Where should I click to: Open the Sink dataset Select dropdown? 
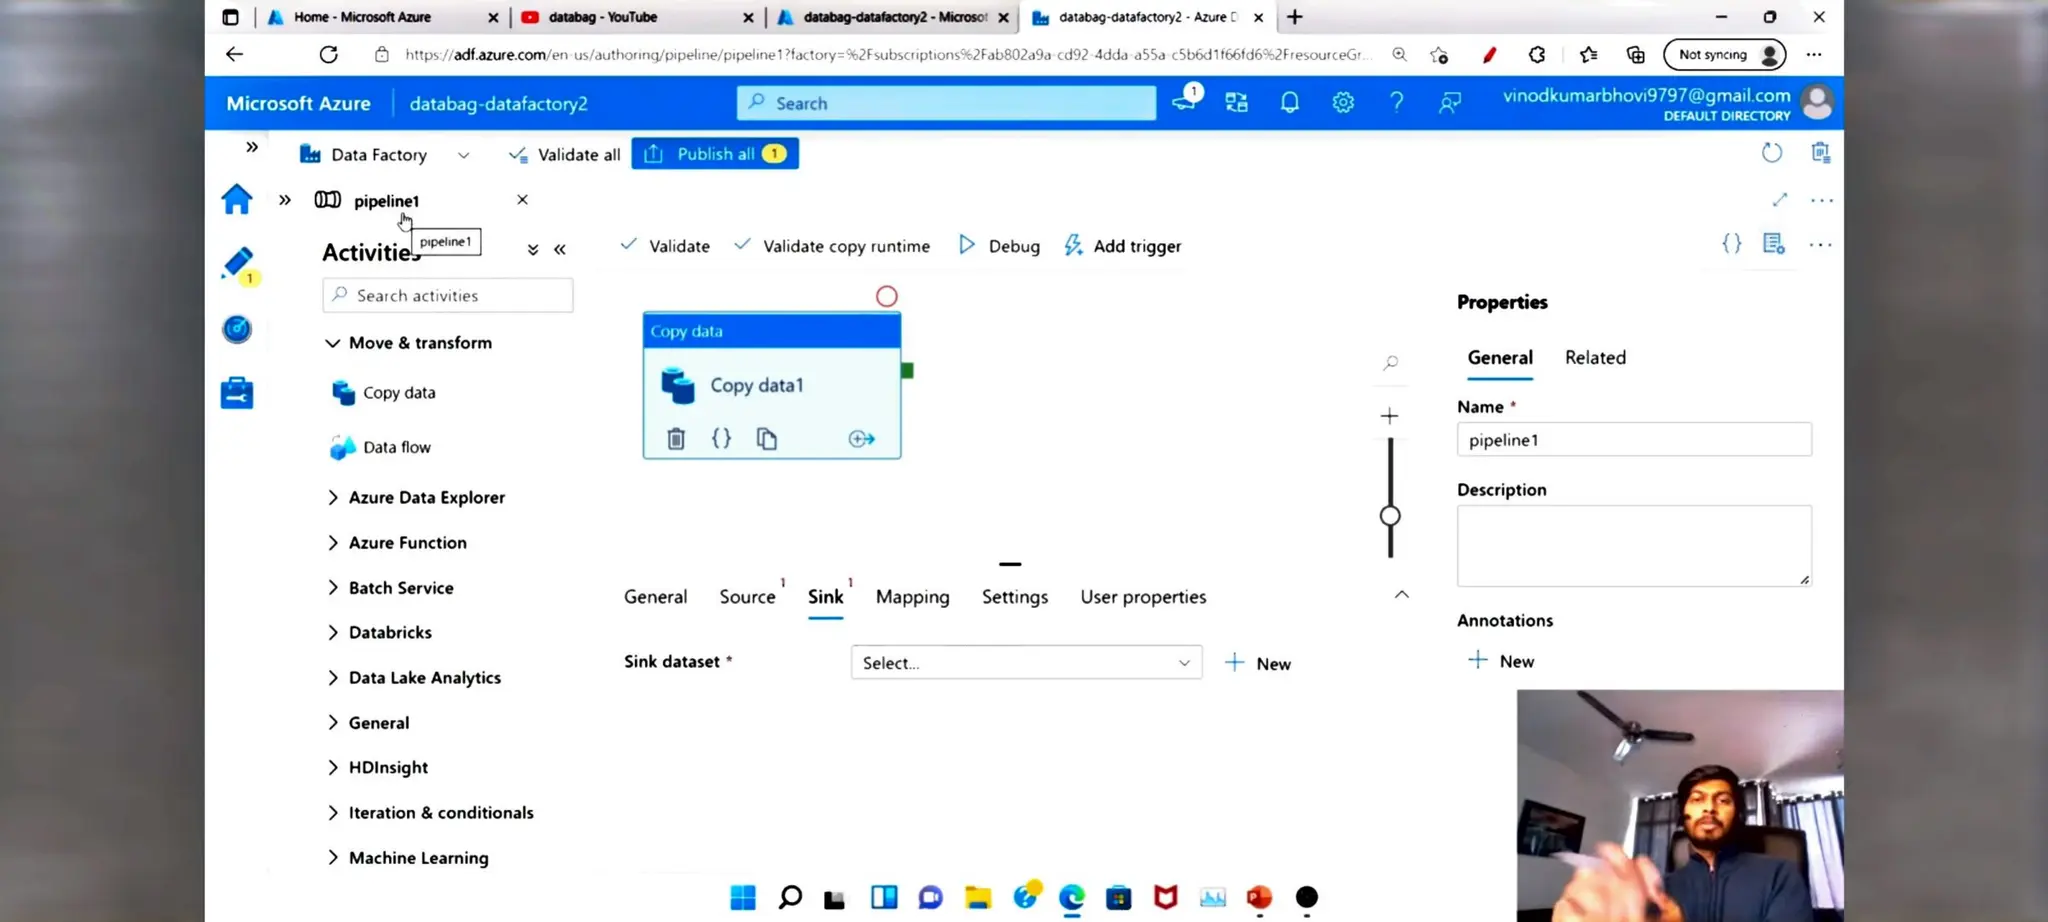tap(1026, 662)
